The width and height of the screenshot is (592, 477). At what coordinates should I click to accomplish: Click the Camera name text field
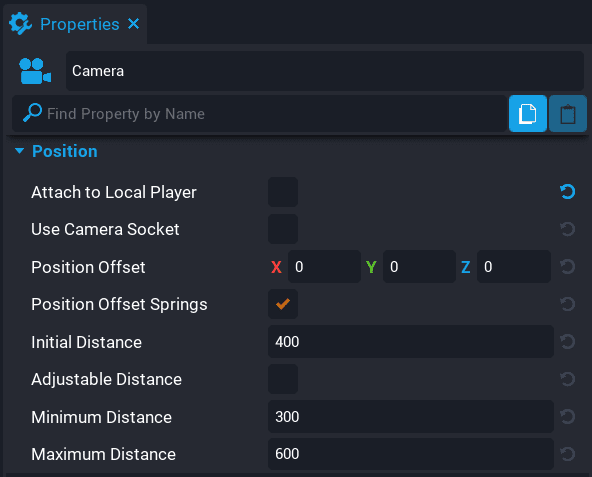coord(325,71)
